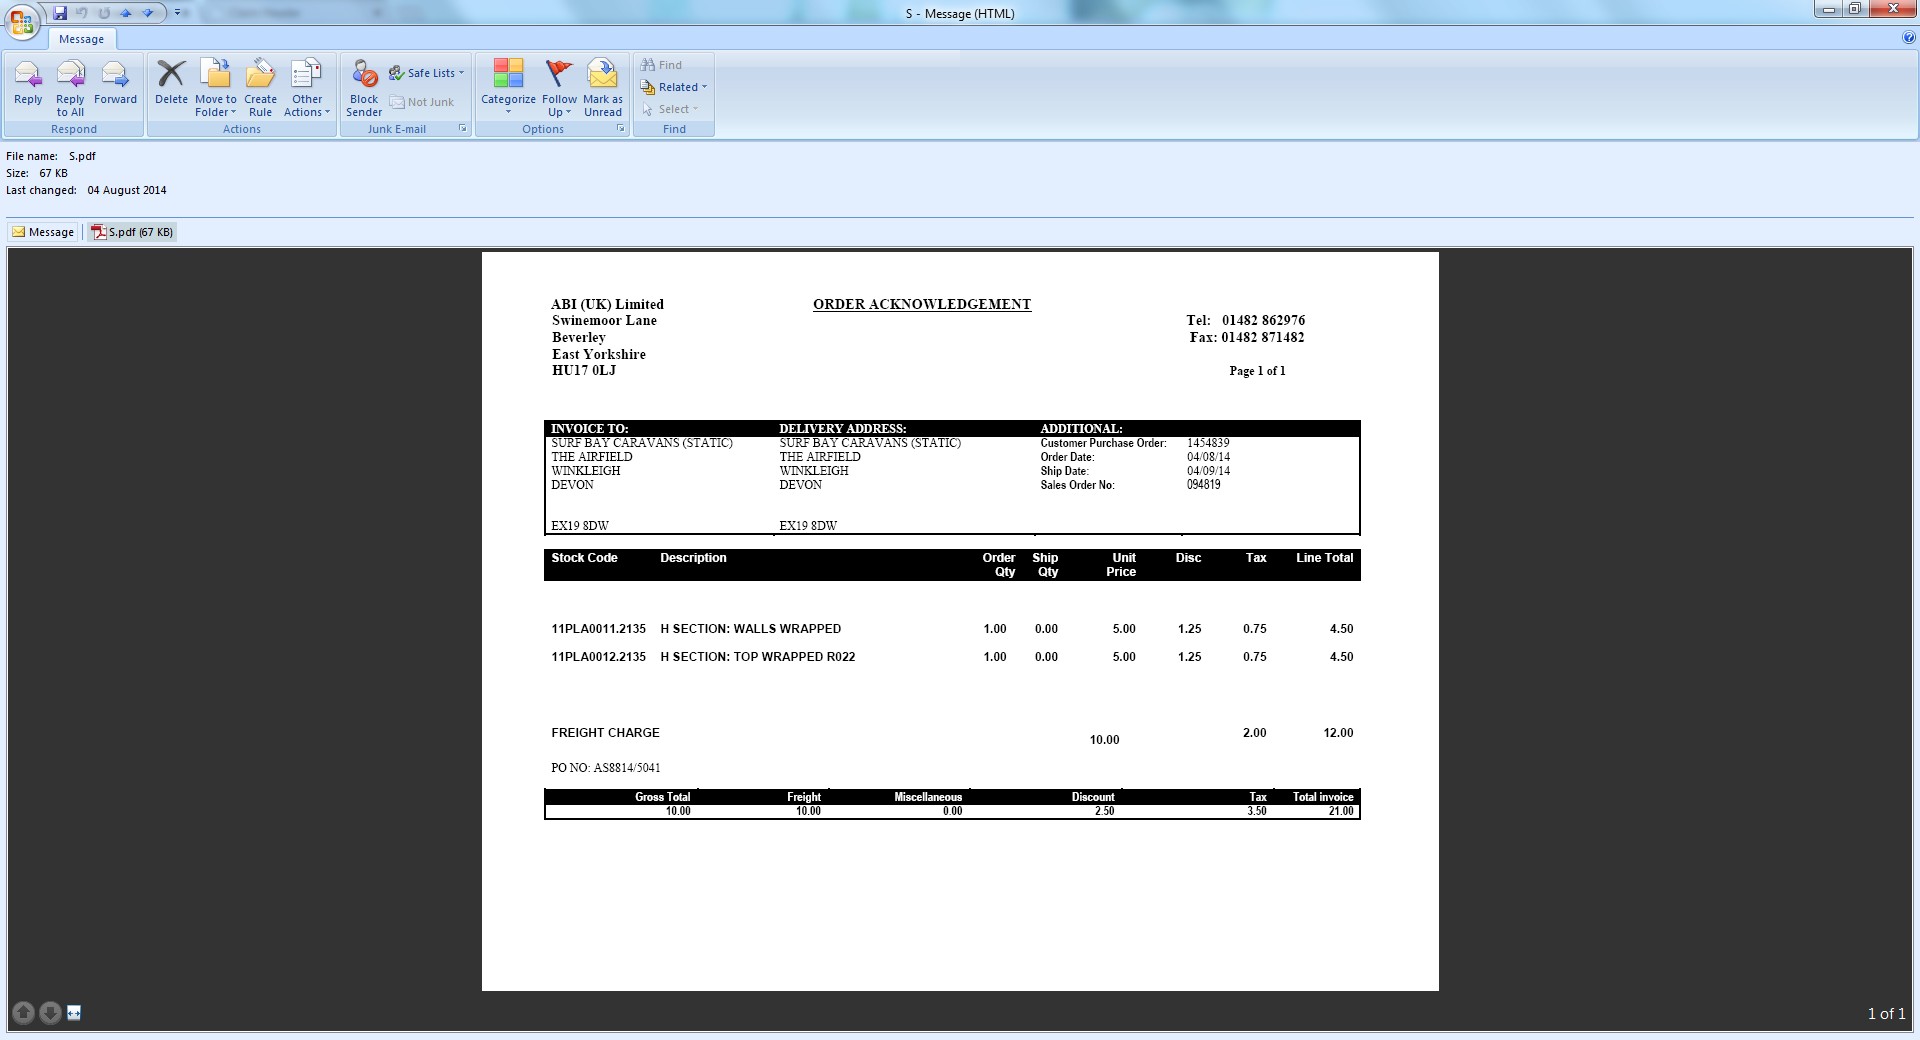1920x1040 pixels.
Task: Click the Message ribbon tab
Action: [81, 39]
